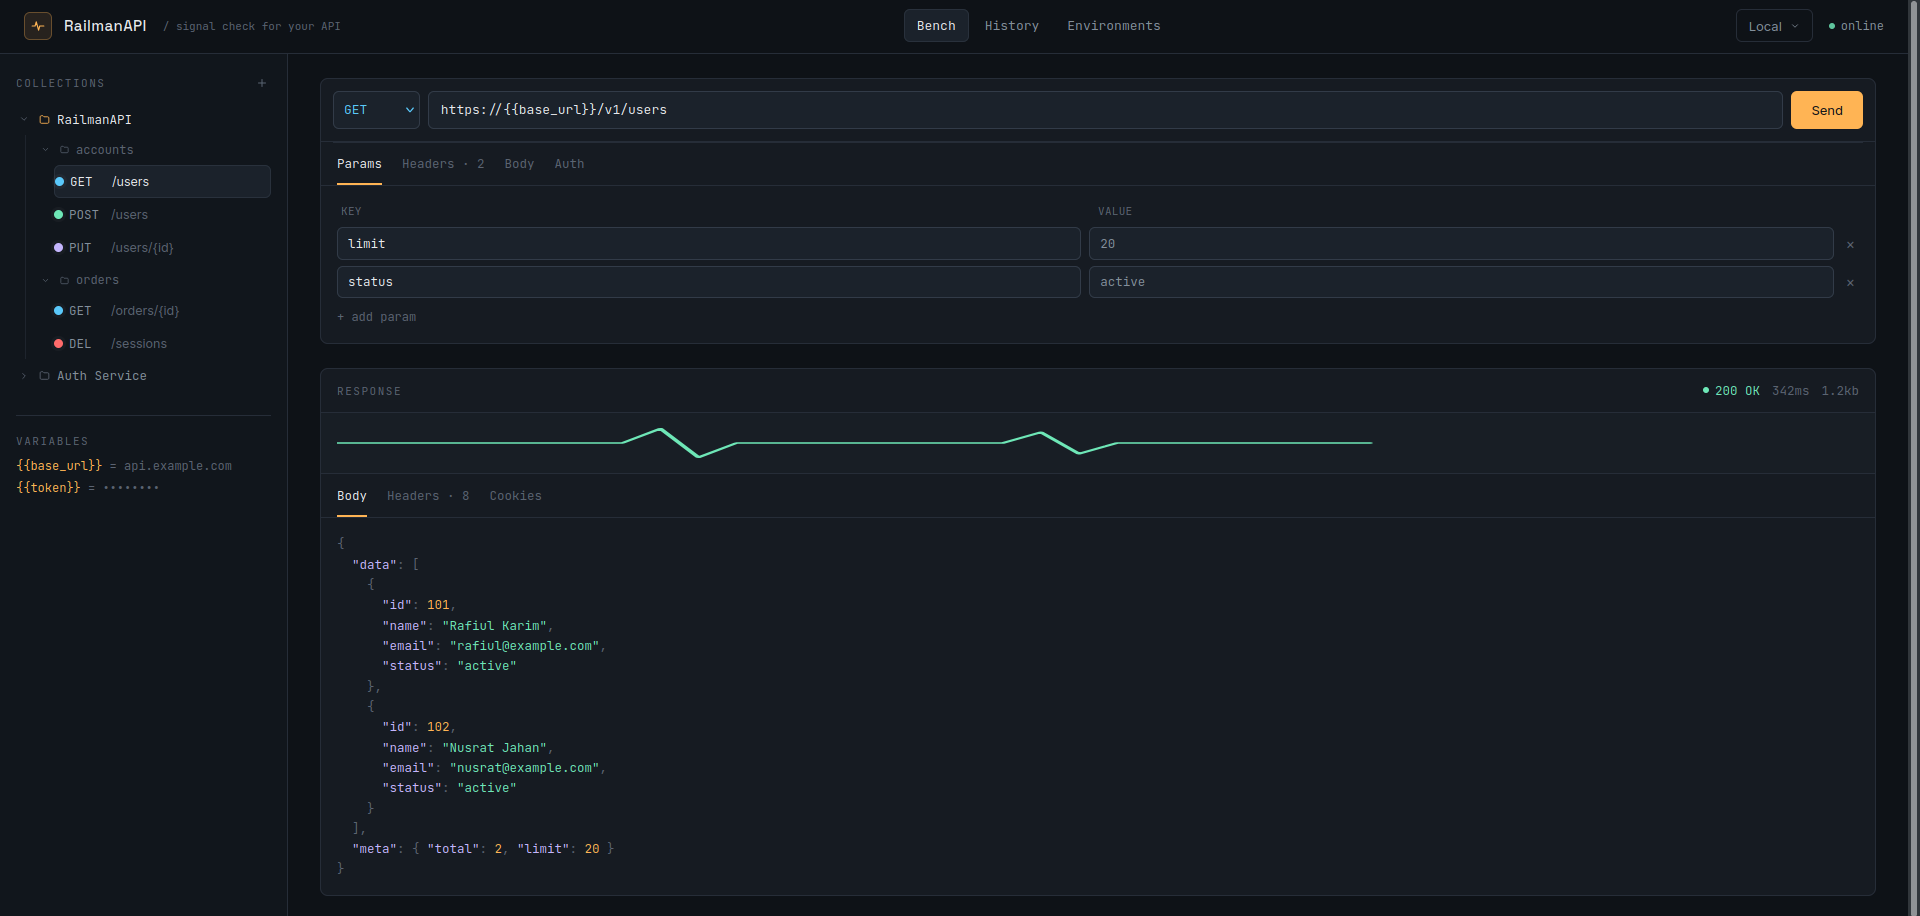
Task: Click the accounts folder icon
Action: tap(64, 150)
